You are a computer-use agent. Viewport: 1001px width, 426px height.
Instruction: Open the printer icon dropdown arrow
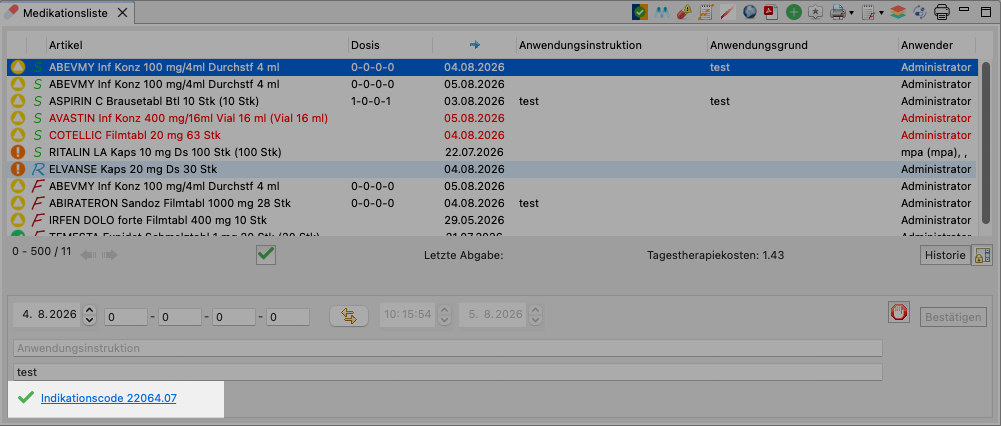click(852, 12)
